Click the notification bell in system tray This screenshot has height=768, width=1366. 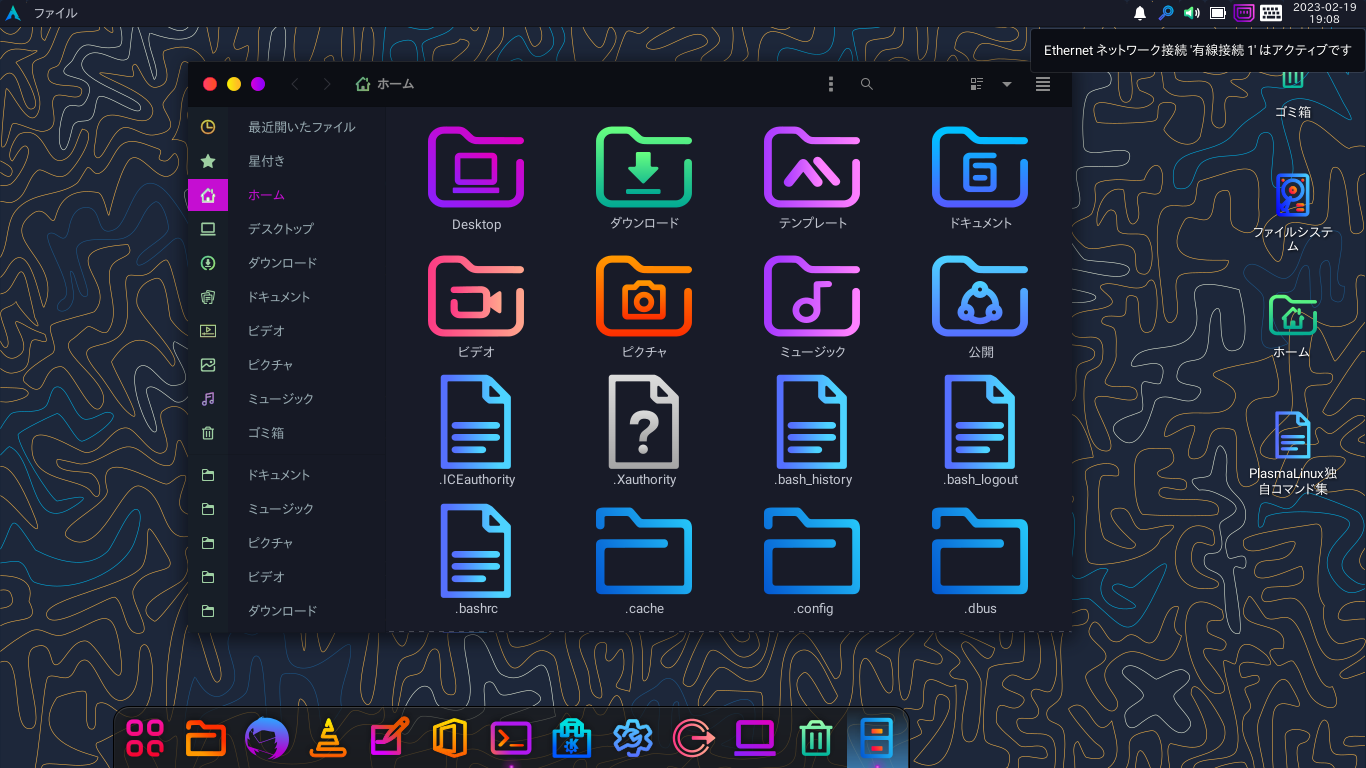click(x=1140, y=13)
